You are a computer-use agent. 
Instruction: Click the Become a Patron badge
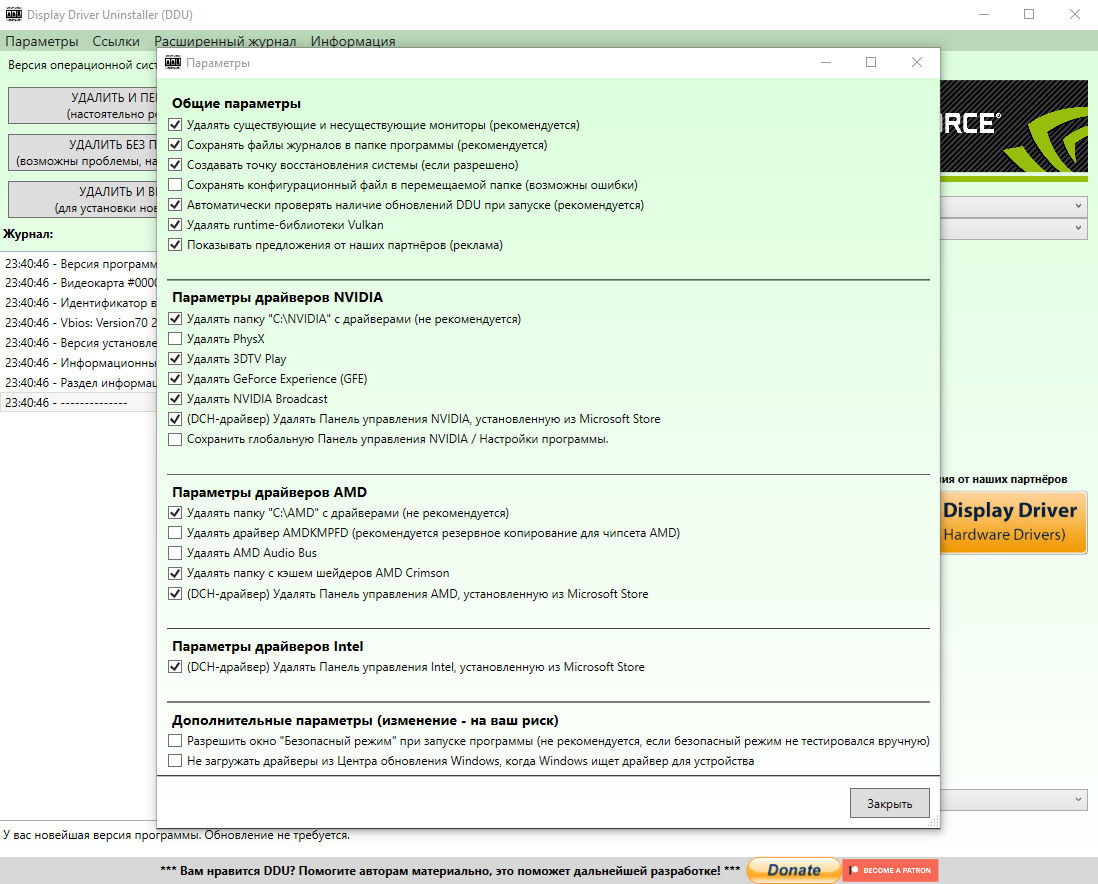tap(890, 870)
